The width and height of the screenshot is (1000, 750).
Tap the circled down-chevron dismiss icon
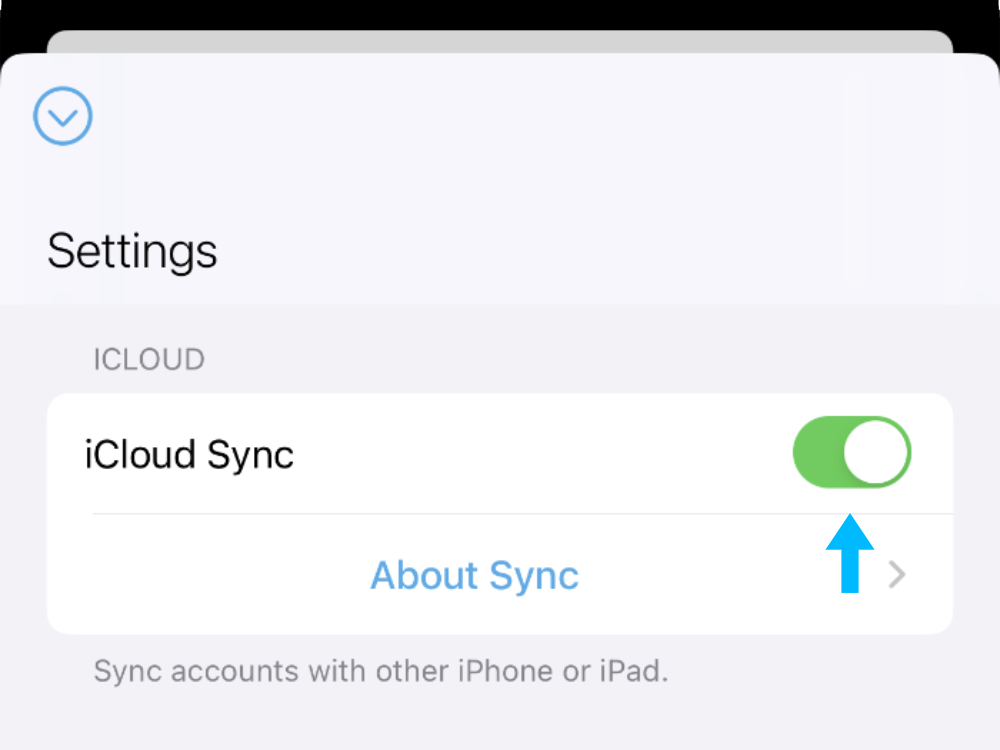point(62,116)
